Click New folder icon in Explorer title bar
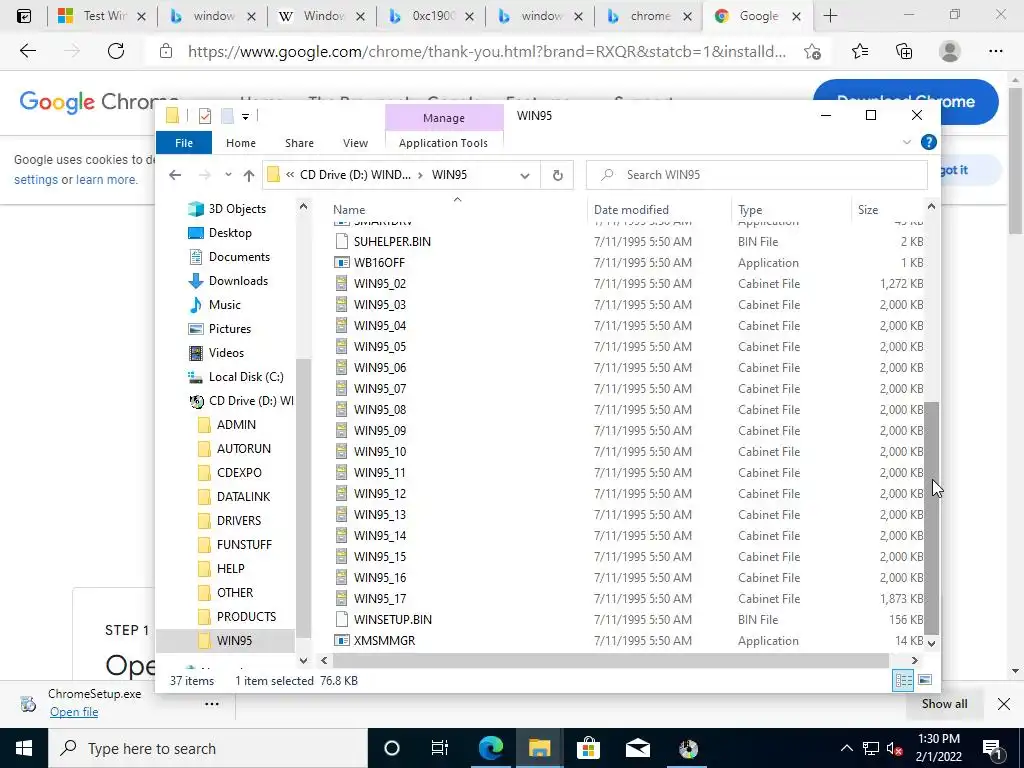This screenshot has width=1024, height=768. 227,116
